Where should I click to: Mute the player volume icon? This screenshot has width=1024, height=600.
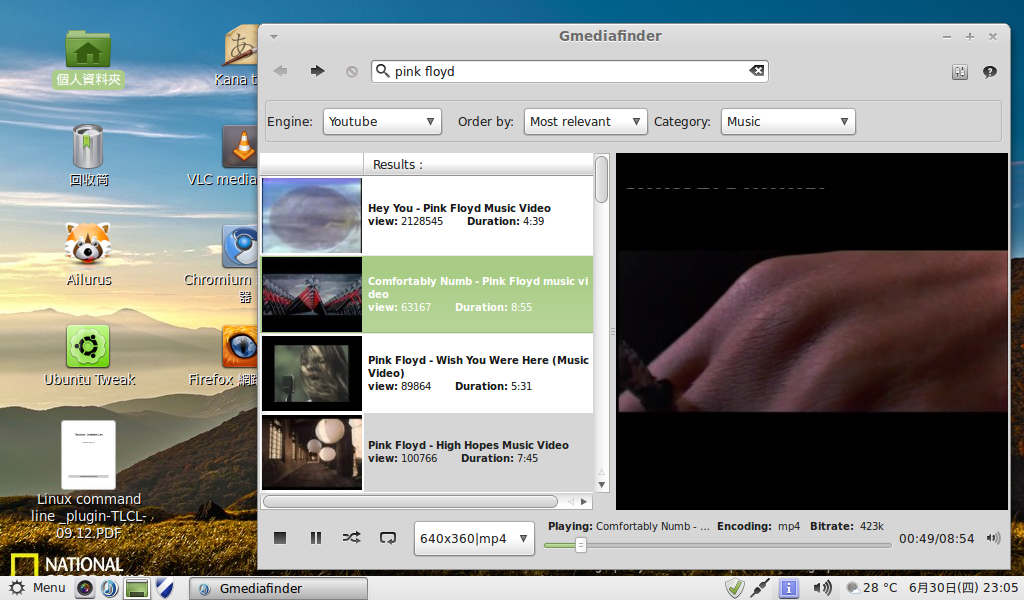tap(993, 538)
